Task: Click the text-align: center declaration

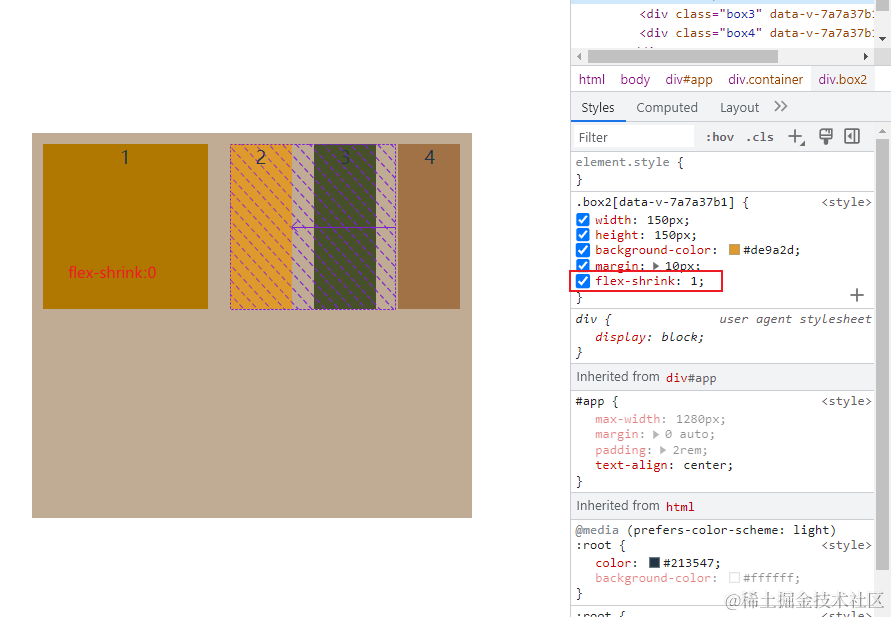Action: click(664, 465)
